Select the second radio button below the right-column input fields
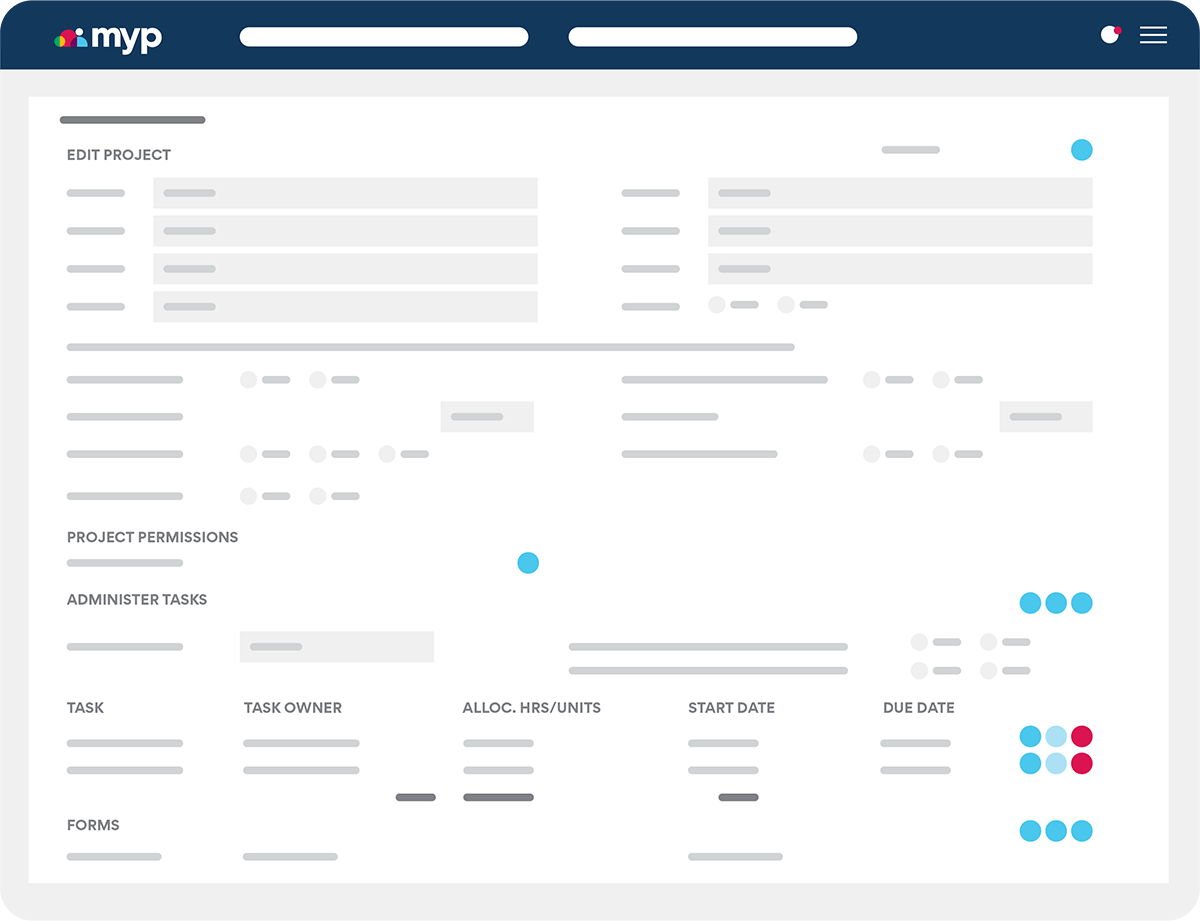Image resolution: width=1200 pixels, height=921 pixels. point(786,305)
